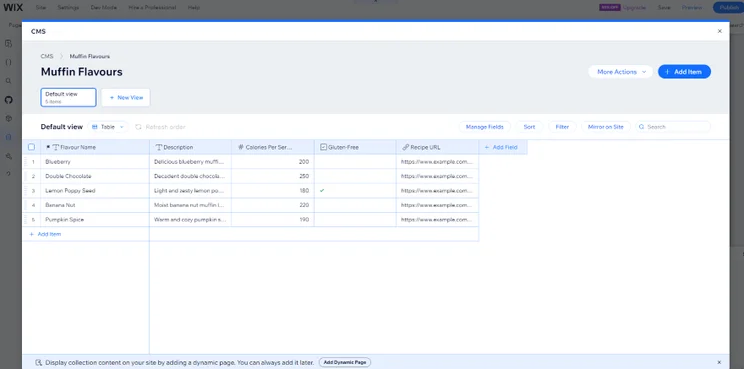Click the Refresh order icon

click(138, 127)
